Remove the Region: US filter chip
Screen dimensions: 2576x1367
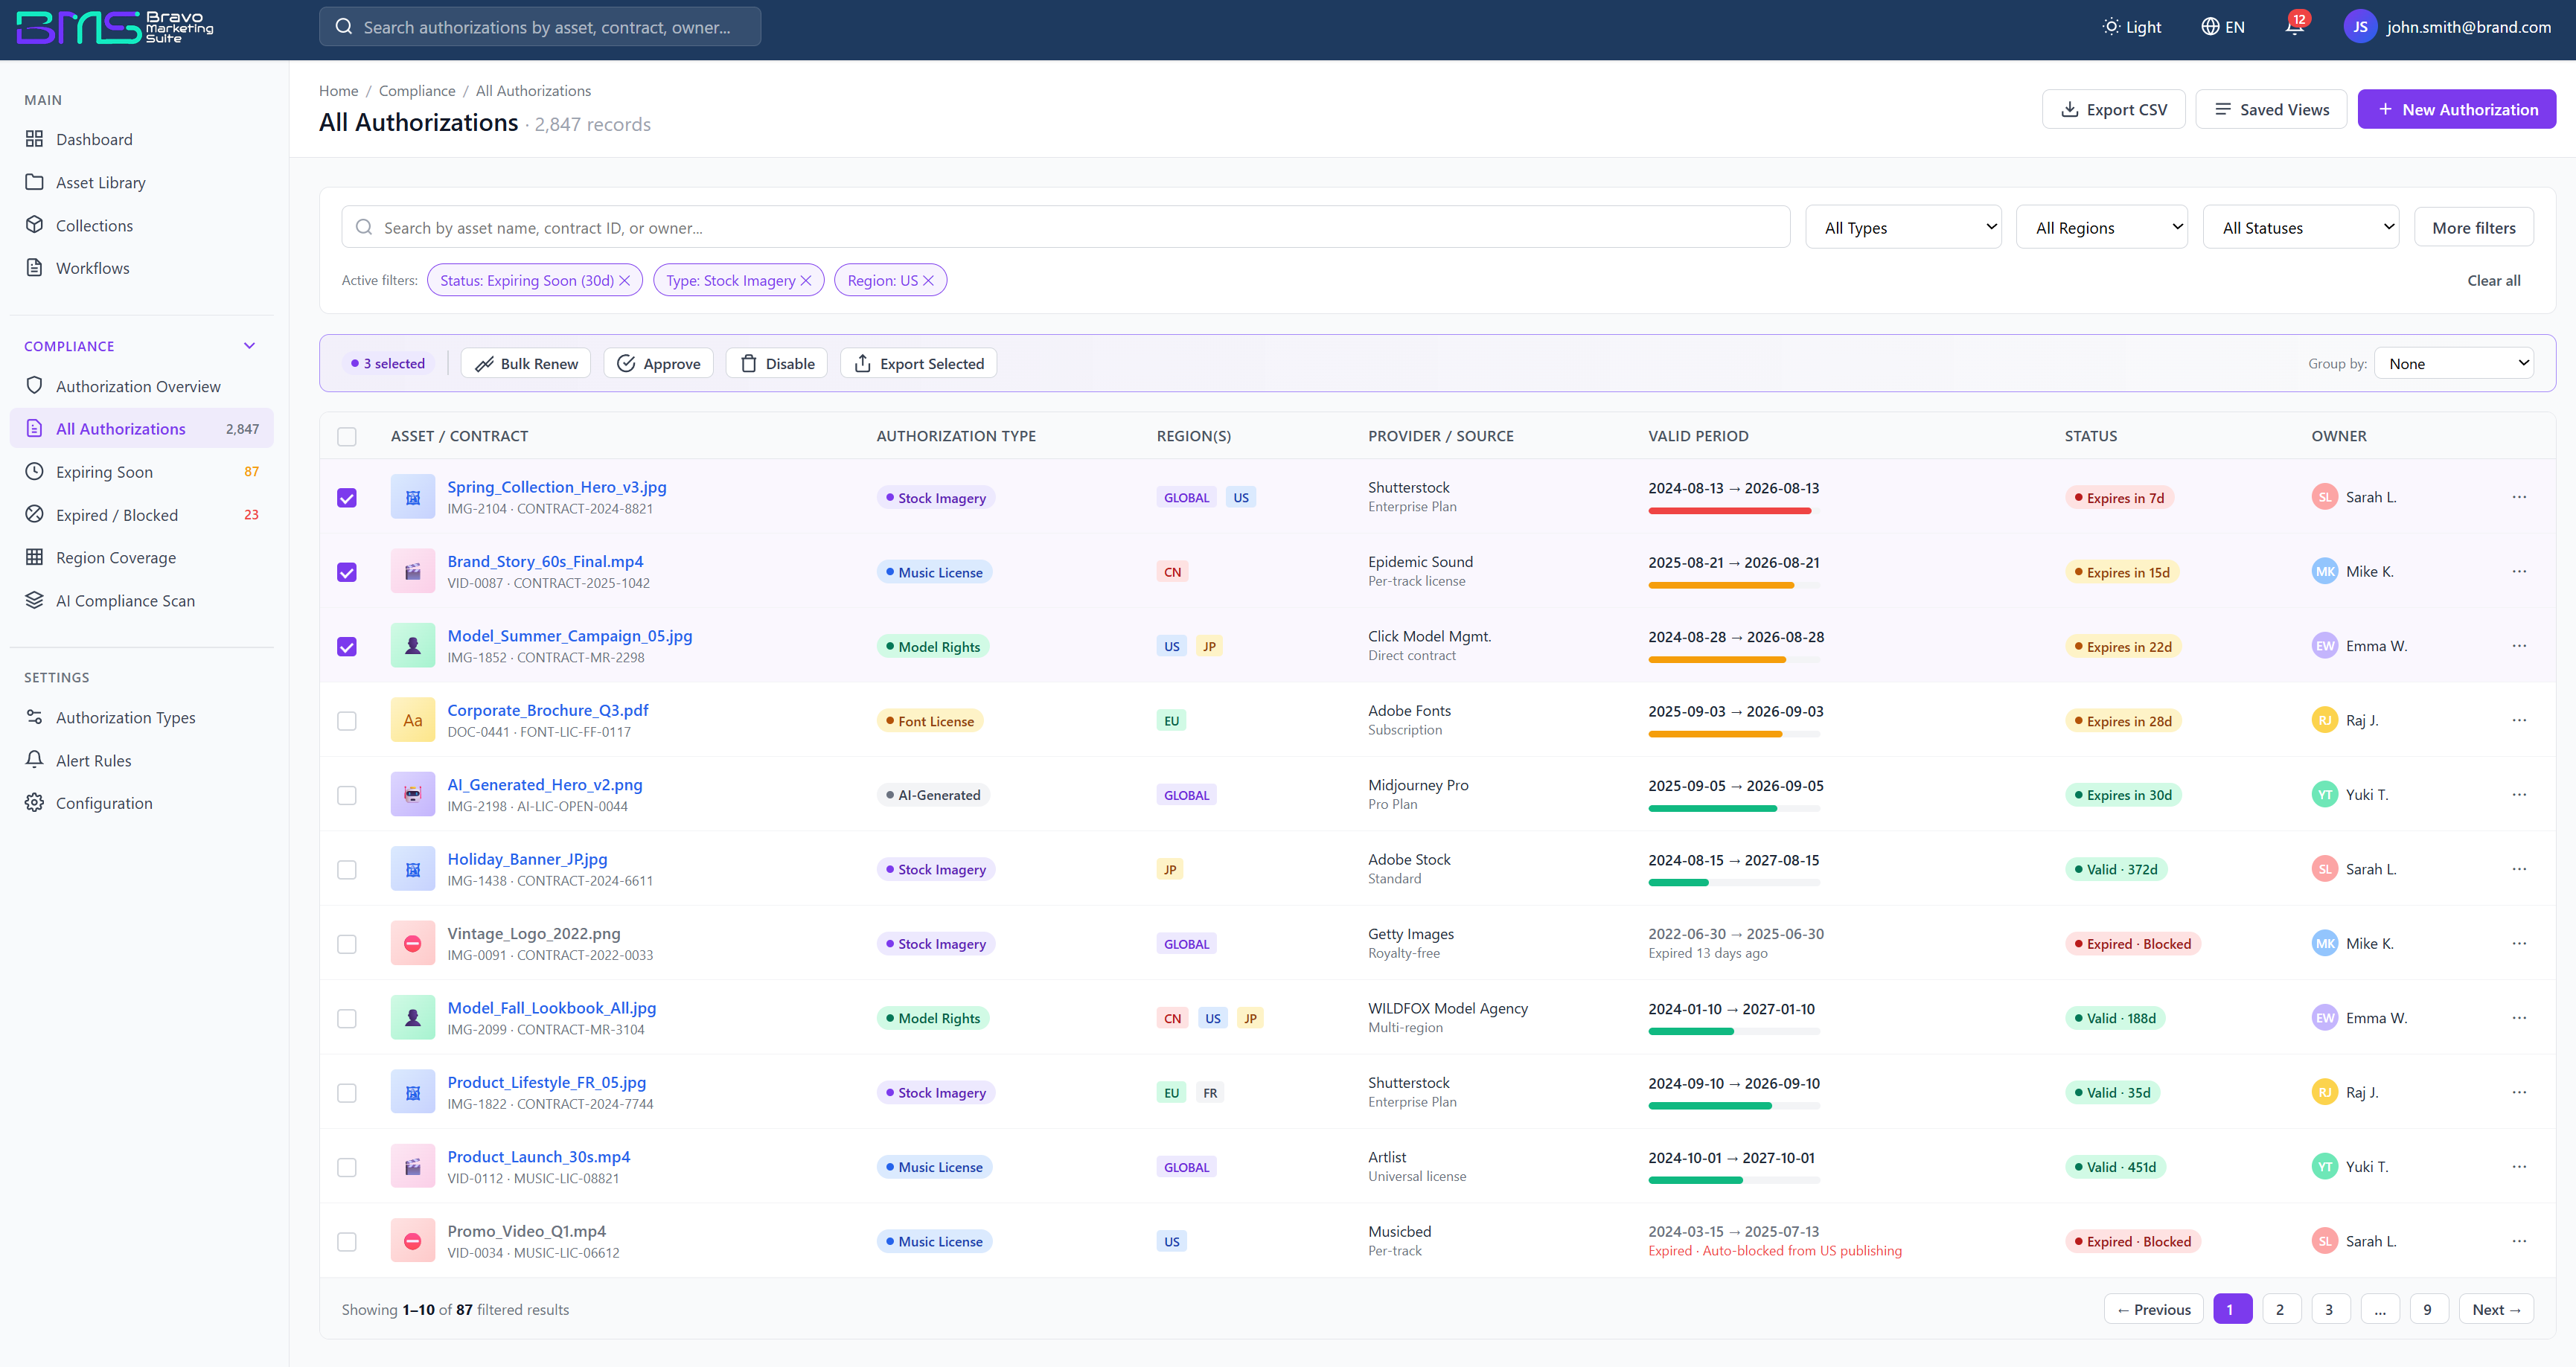[x=928, y=281]
